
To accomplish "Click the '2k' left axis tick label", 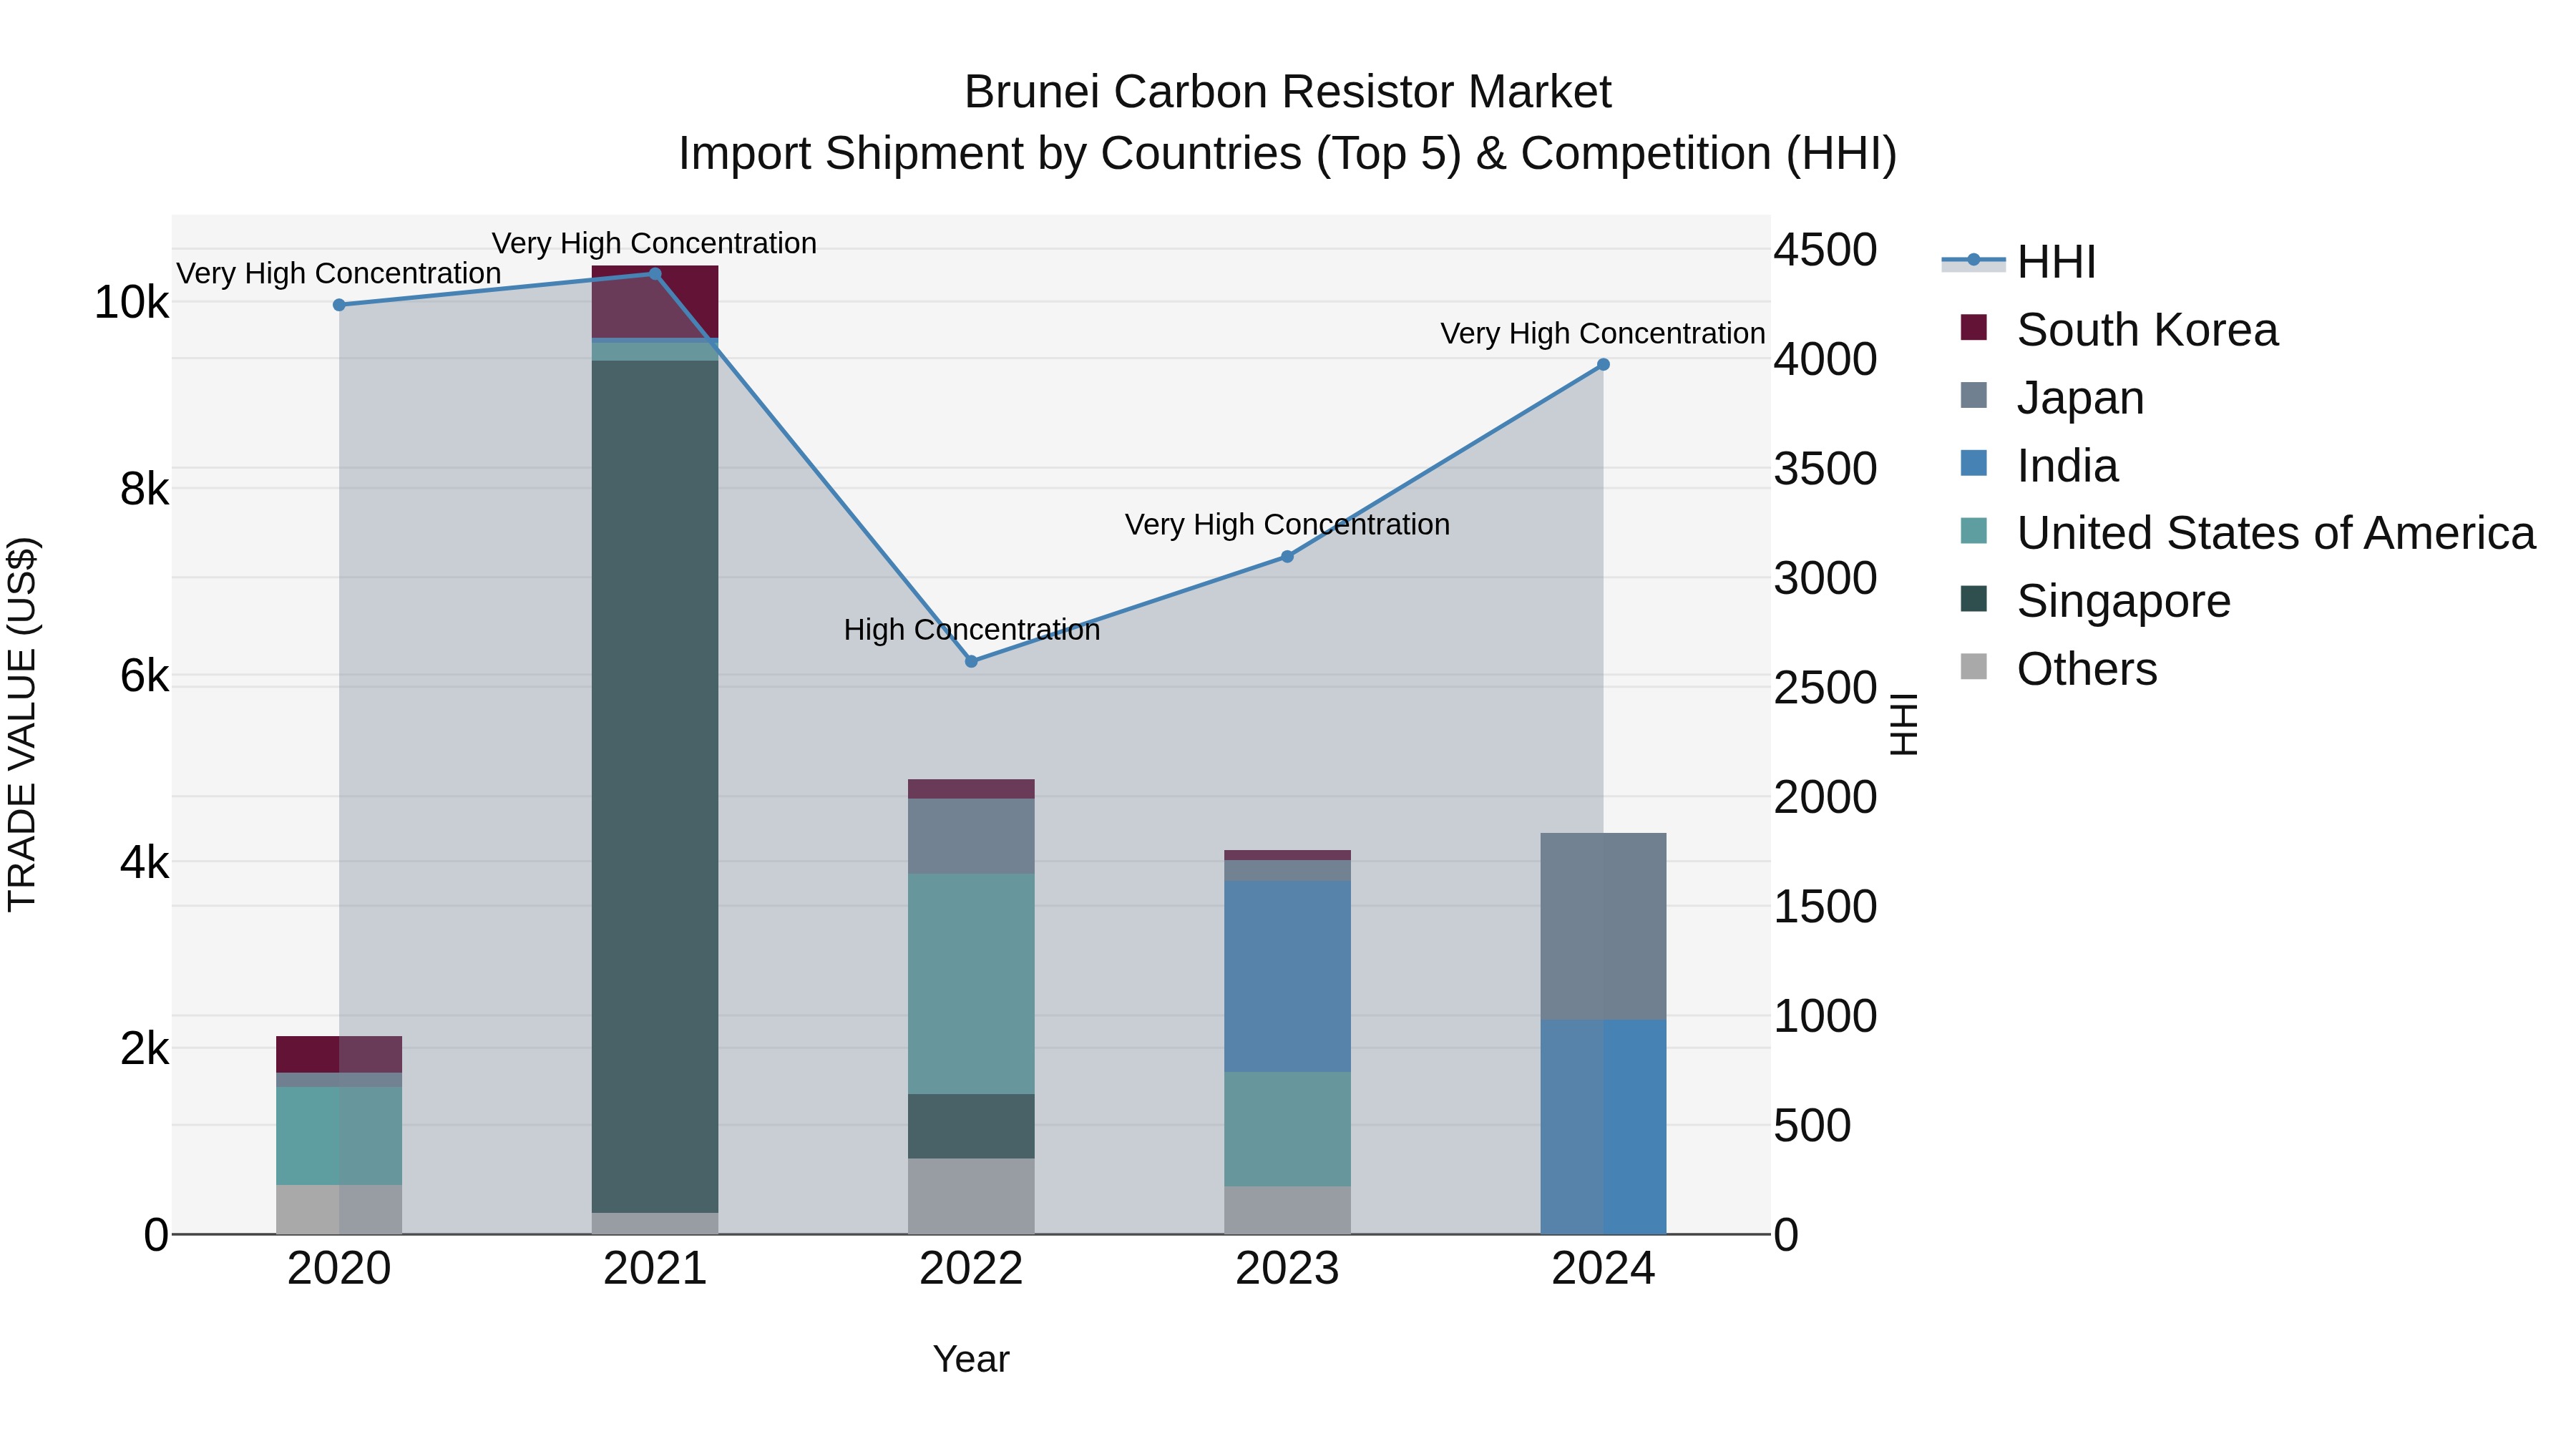I will tap(145, 1048).
